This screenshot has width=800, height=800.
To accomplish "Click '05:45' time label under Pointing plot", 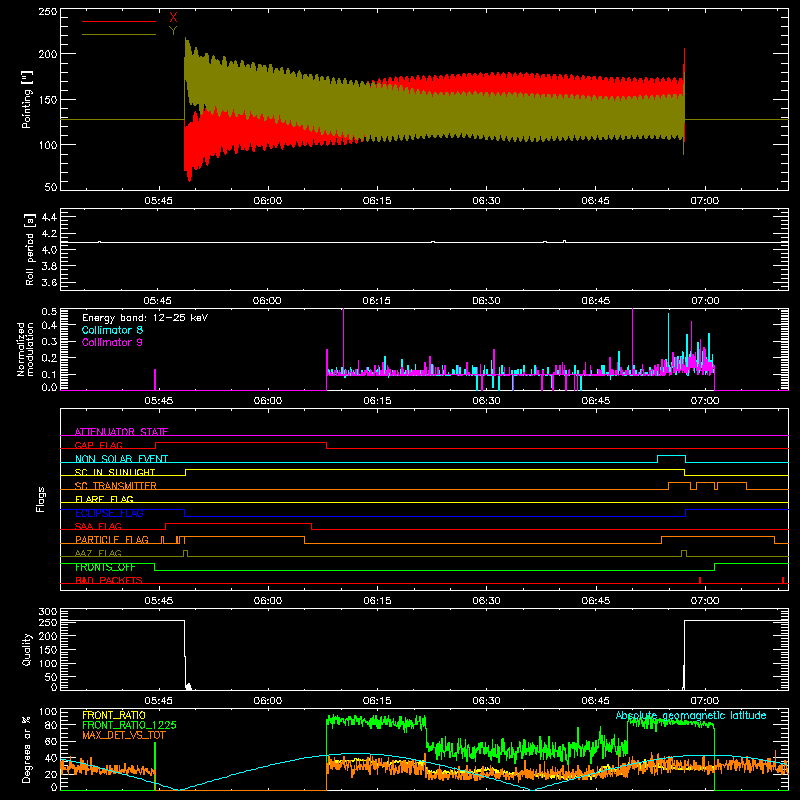I will (x=159, y=201).
